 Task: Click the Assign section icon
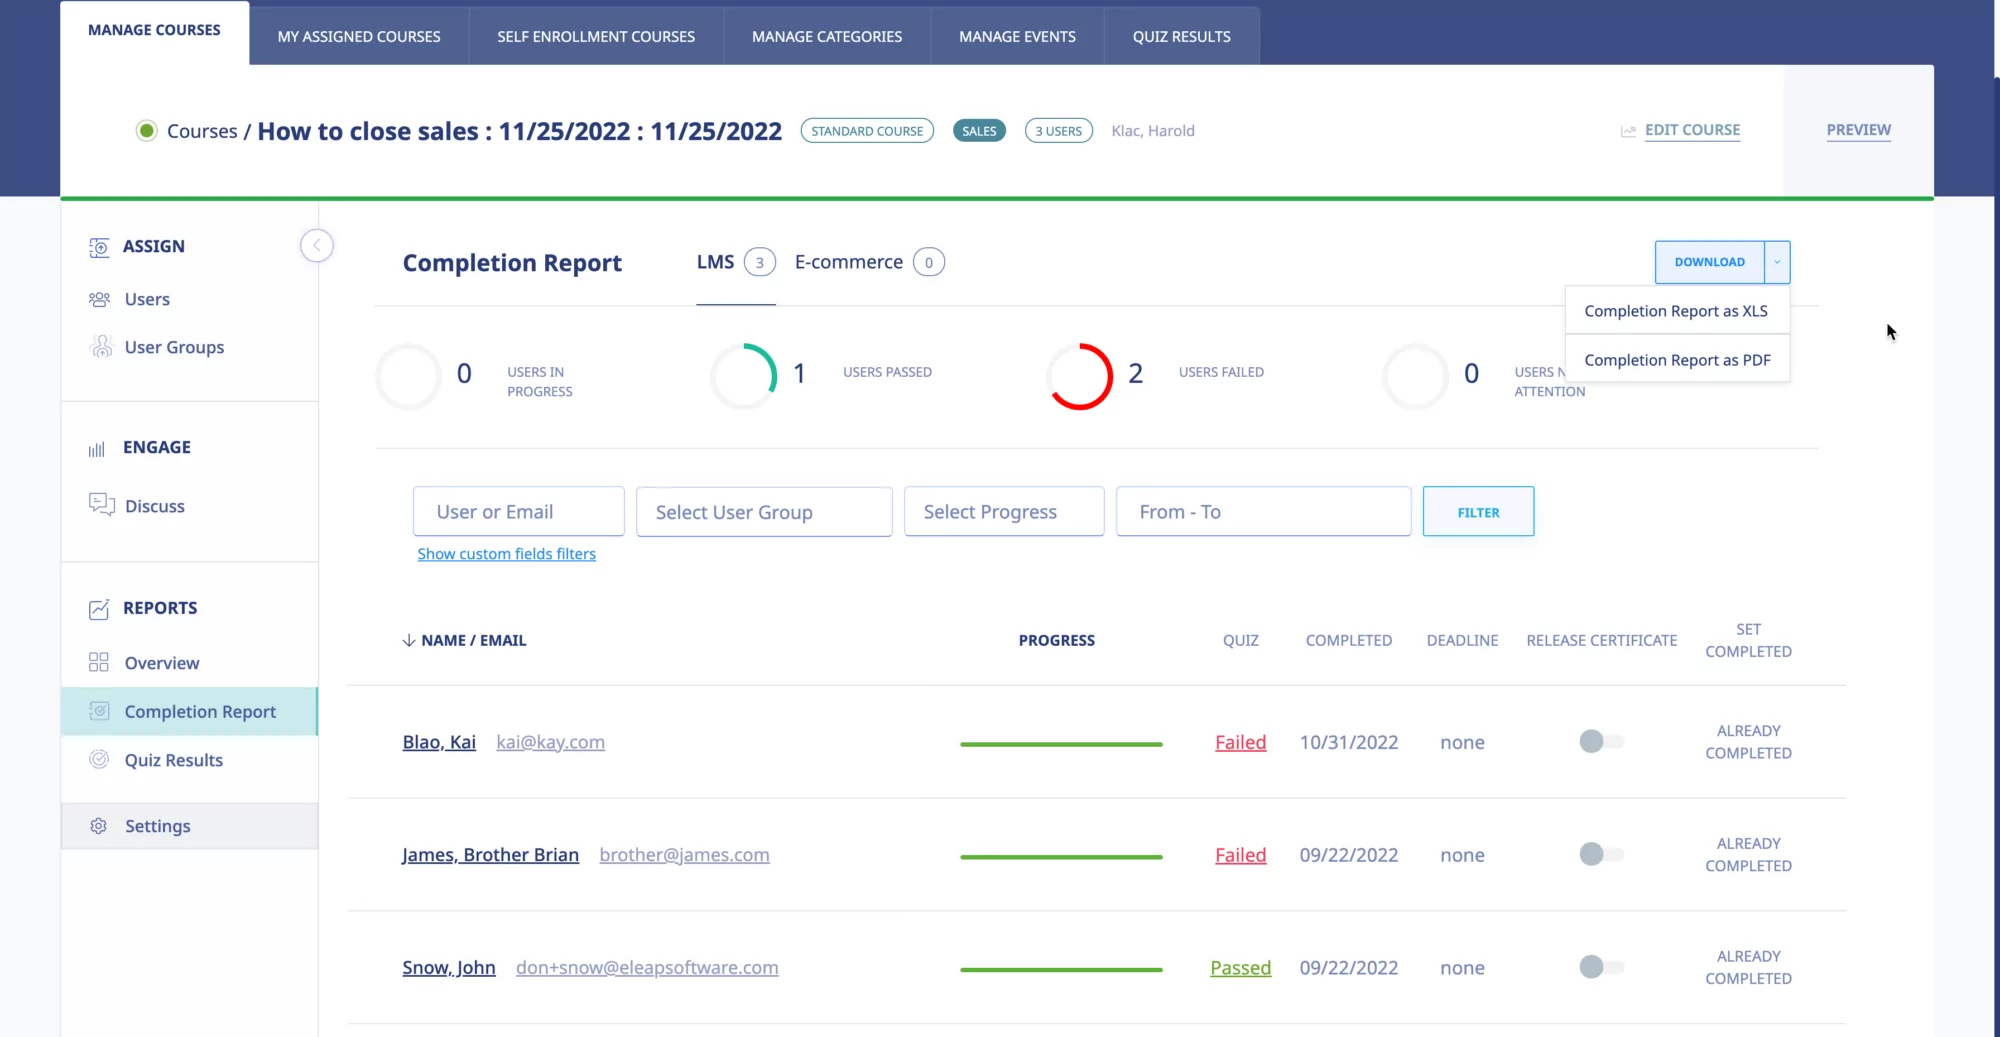coord(99,247)
